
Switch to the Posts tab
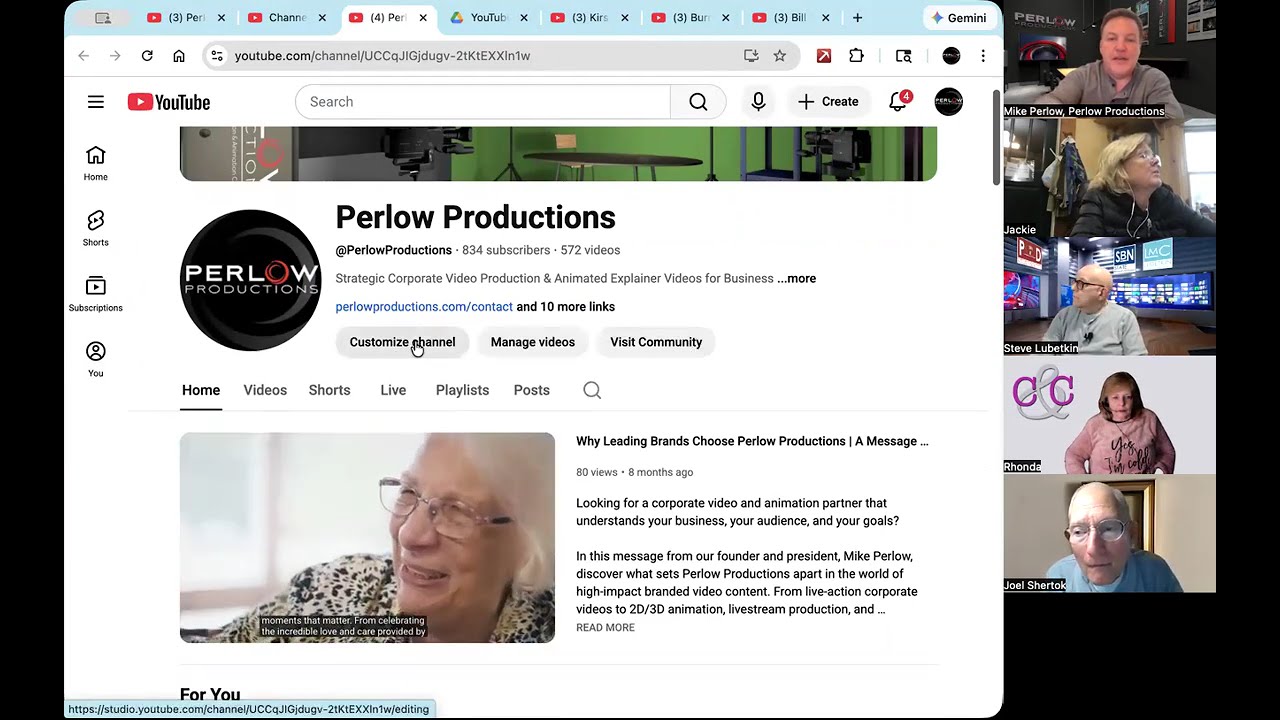point(532,390)
